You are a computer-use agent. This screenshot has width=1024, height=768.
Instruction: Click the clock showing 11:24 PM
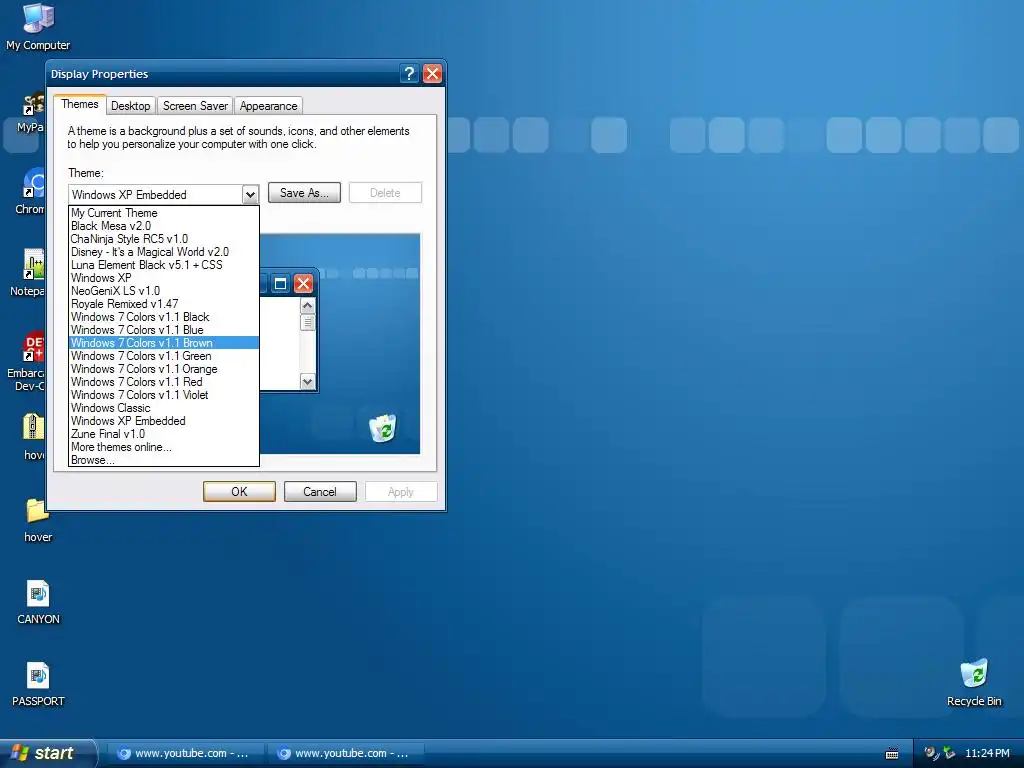click(x=987, y=754)
